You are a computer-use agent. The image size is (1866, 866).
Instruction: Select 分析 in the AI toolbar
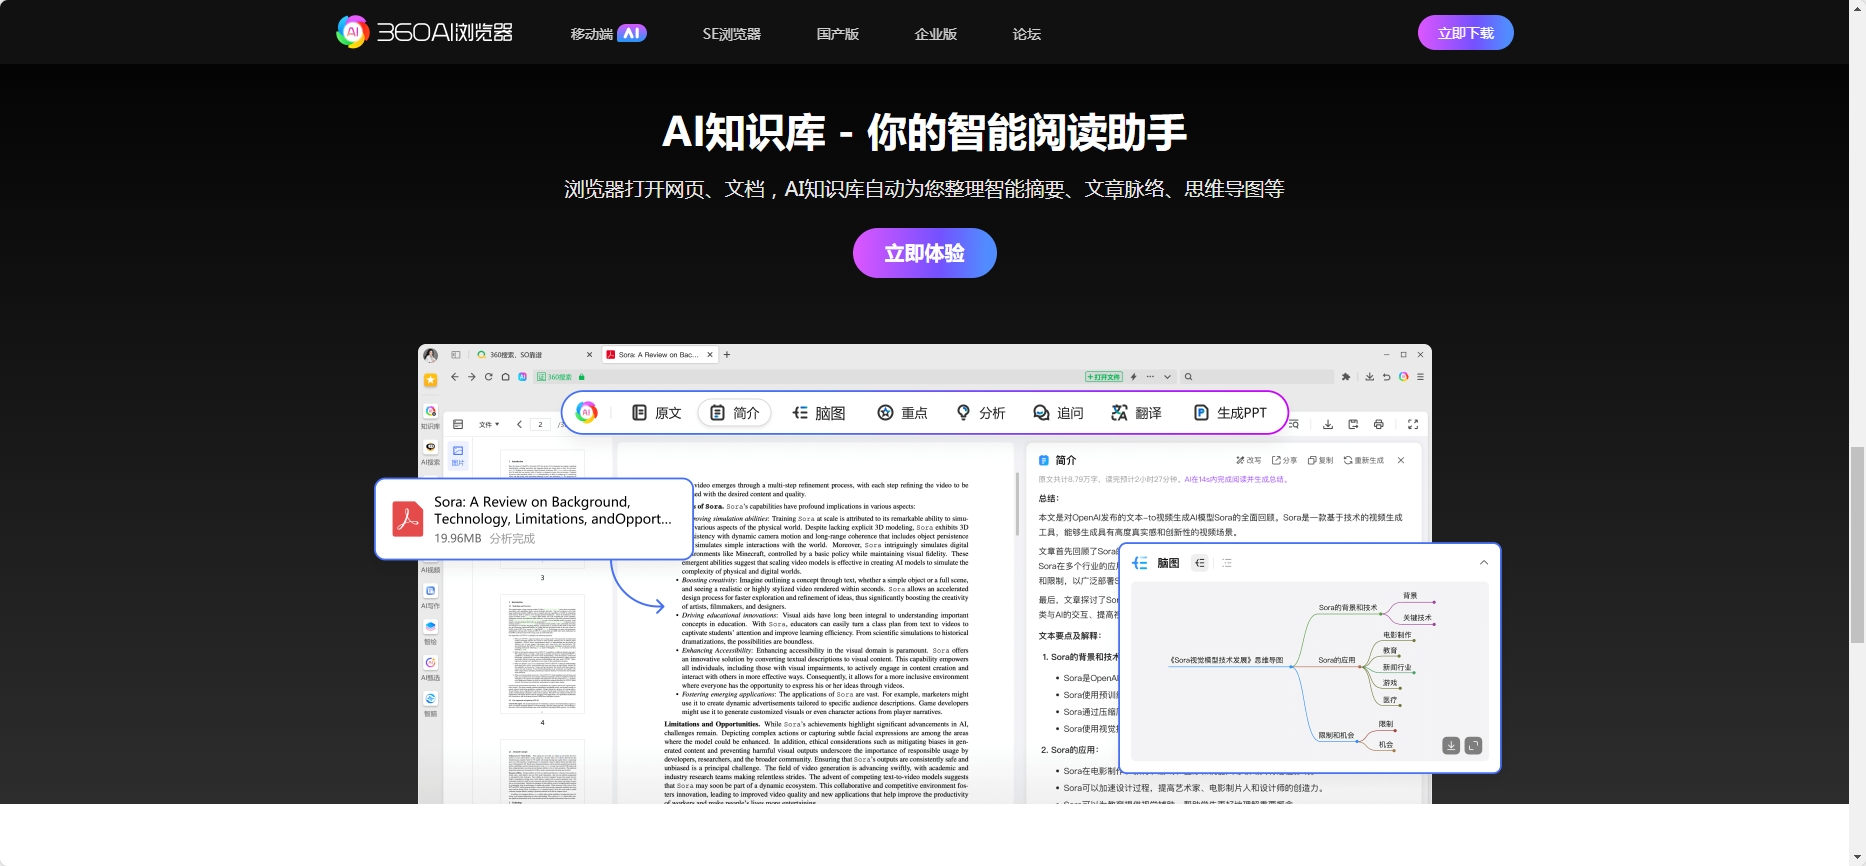[981, 413]
